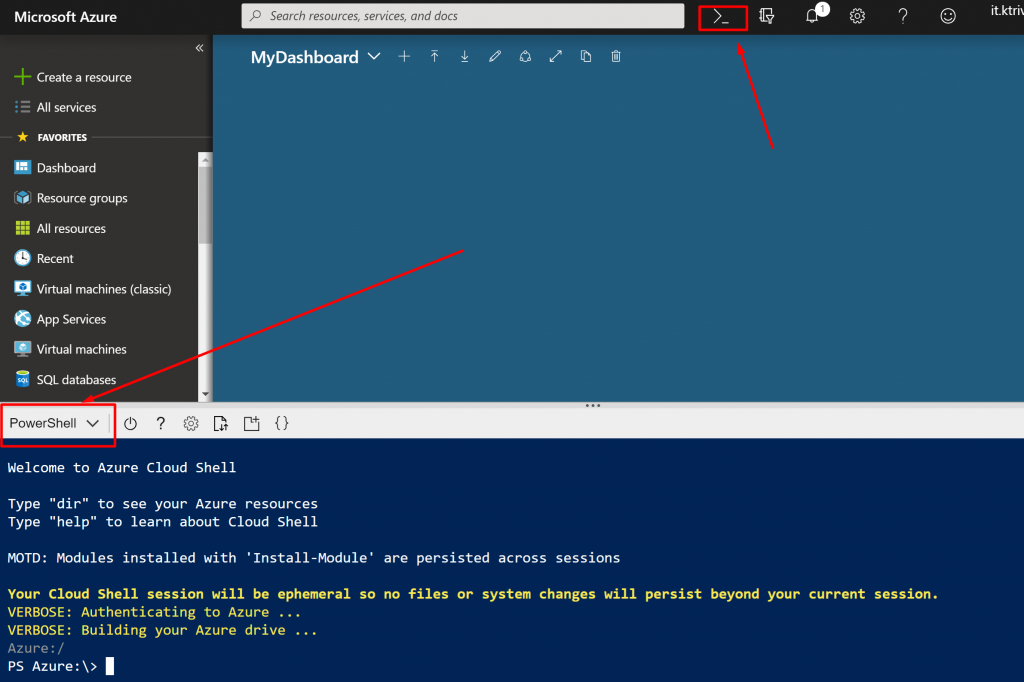Click the 'Welcome to Azure Cloud Shell' line
The height and width of the screenshot is (682, 1024).
click(121, 468)
